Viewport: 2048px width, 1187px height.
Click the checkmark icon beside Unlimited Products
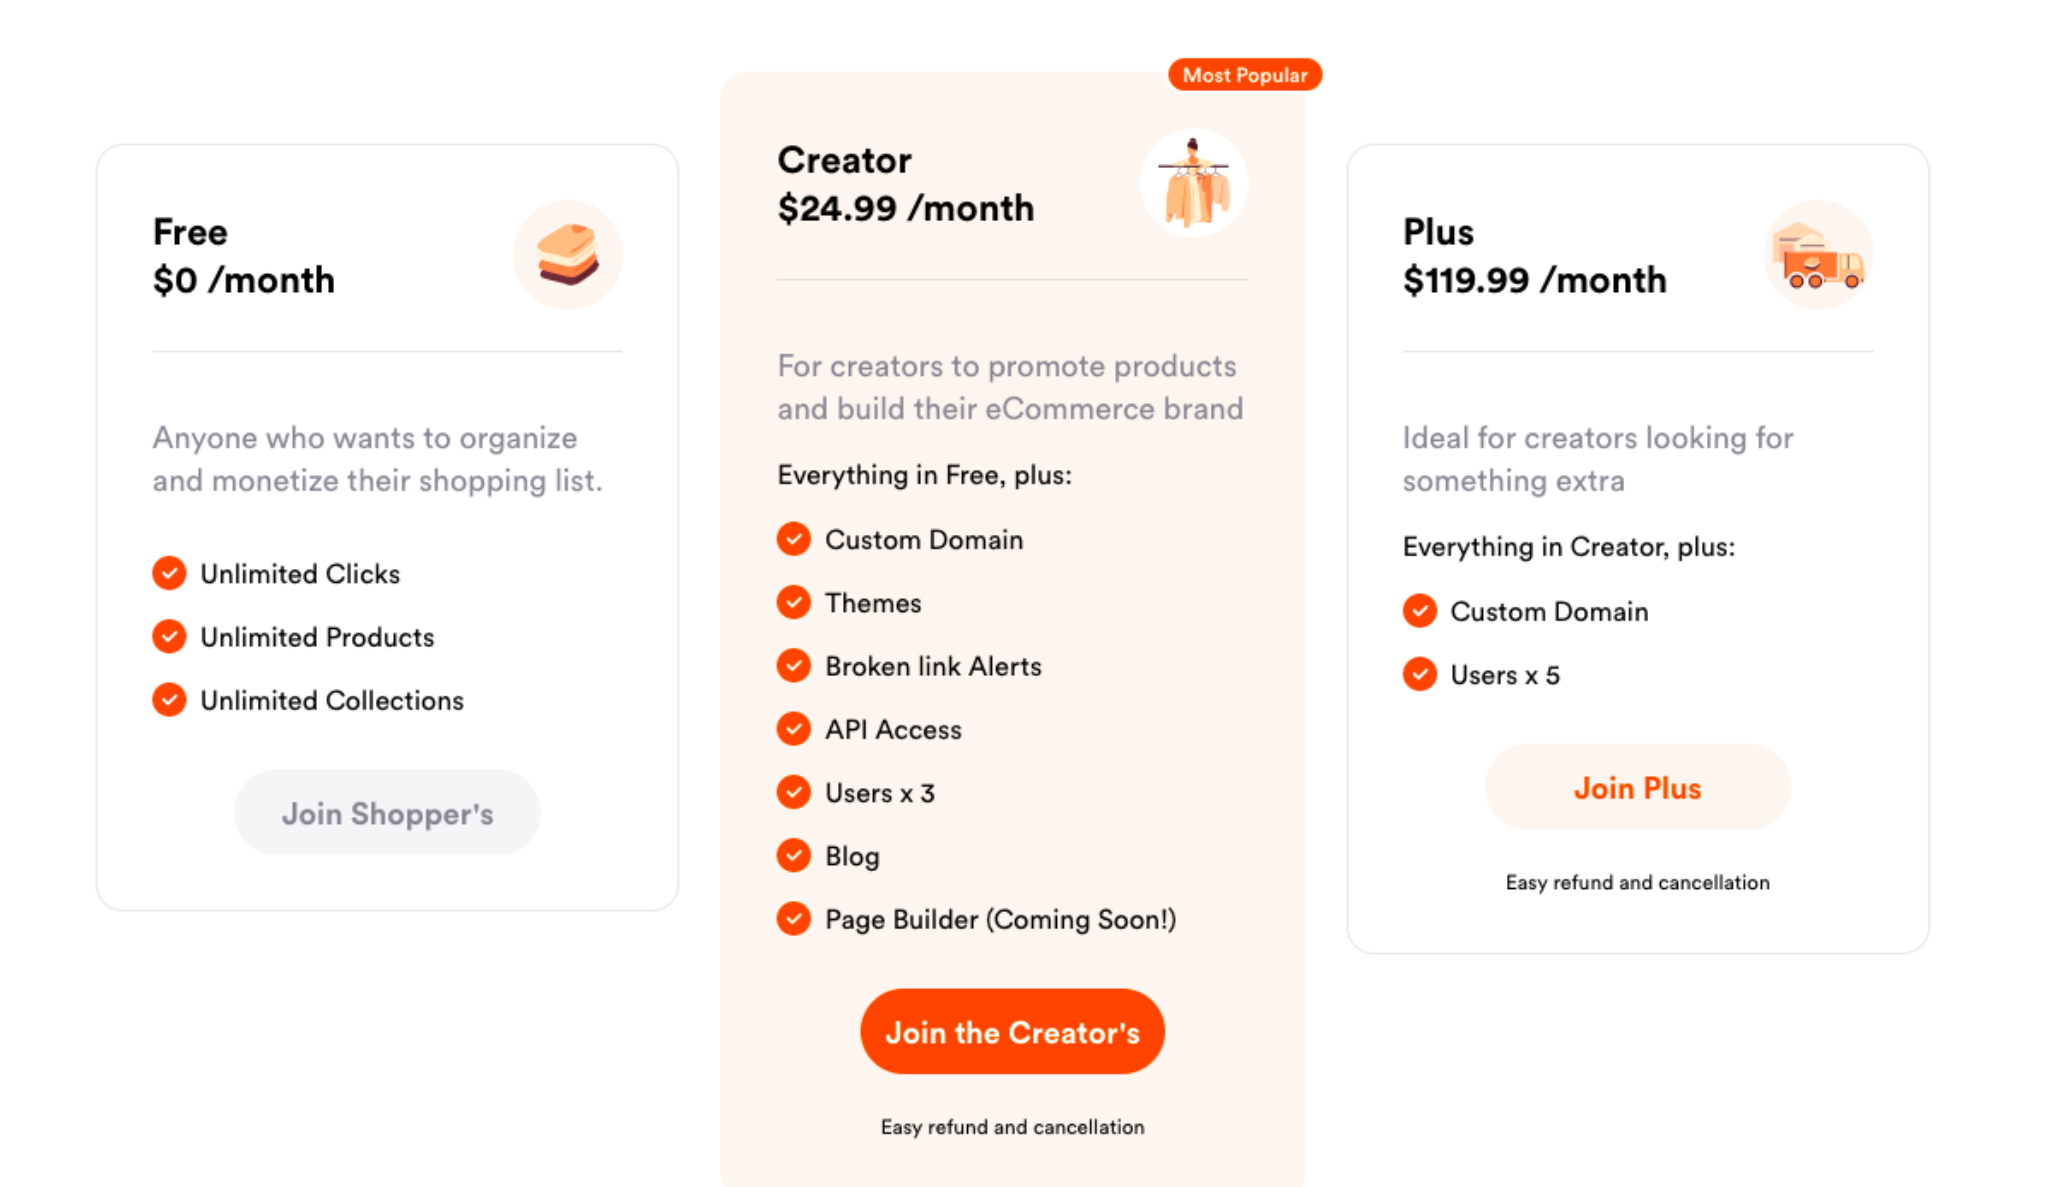pyautogui.click(x=169, y=636)
